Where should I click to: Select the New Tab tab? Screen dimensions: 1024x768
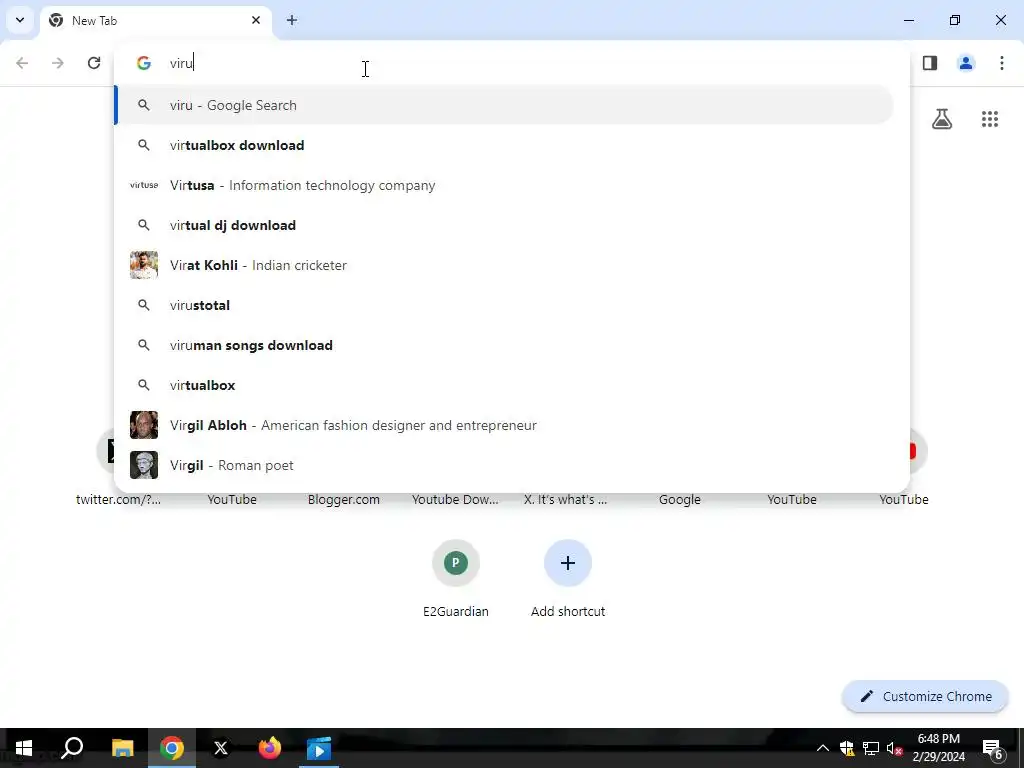(157, 20)
